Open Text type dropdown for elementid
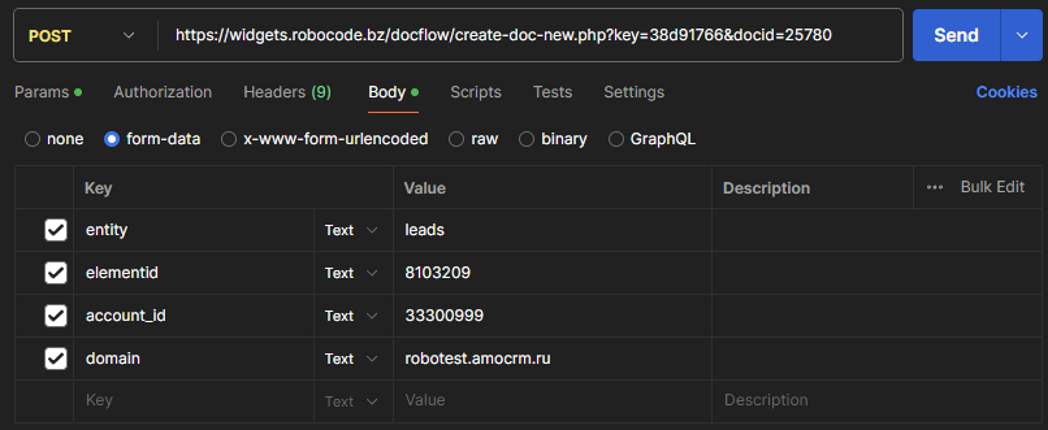This screenshot has width=1048, height=430. point(352,273)
